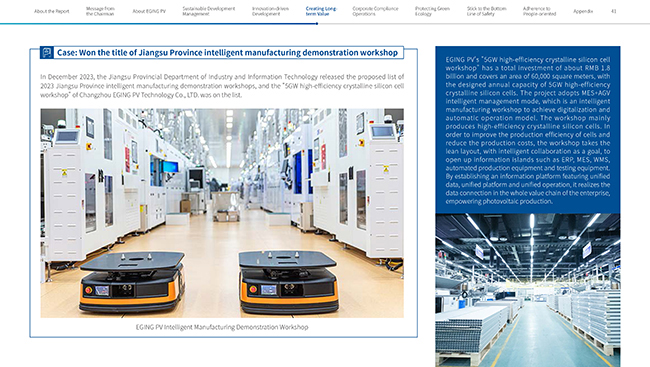The width and height of the screenshot is (650, 367).
Task: Click the December 2023 introduction paragraph
Action: point(222,86)
